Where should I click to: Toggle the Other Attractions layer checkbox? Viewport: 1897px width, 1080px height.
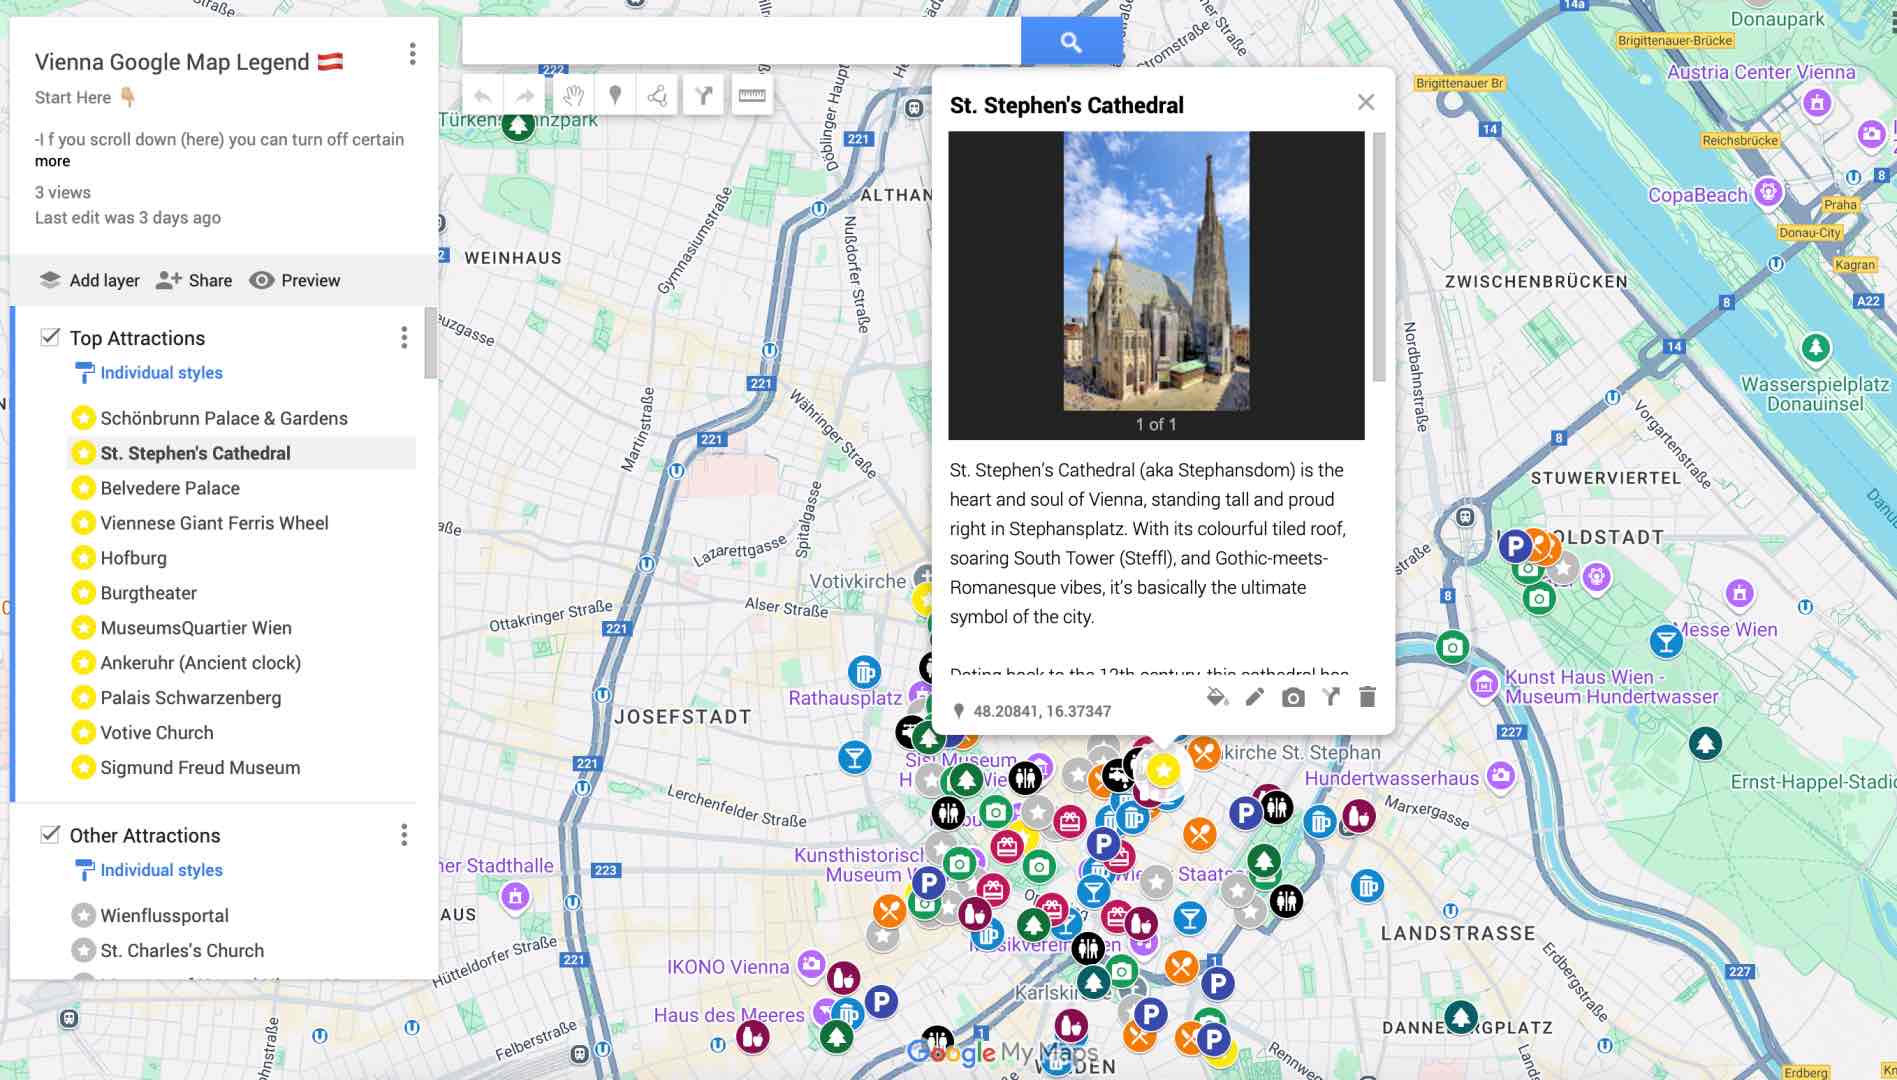pos(50,834)
